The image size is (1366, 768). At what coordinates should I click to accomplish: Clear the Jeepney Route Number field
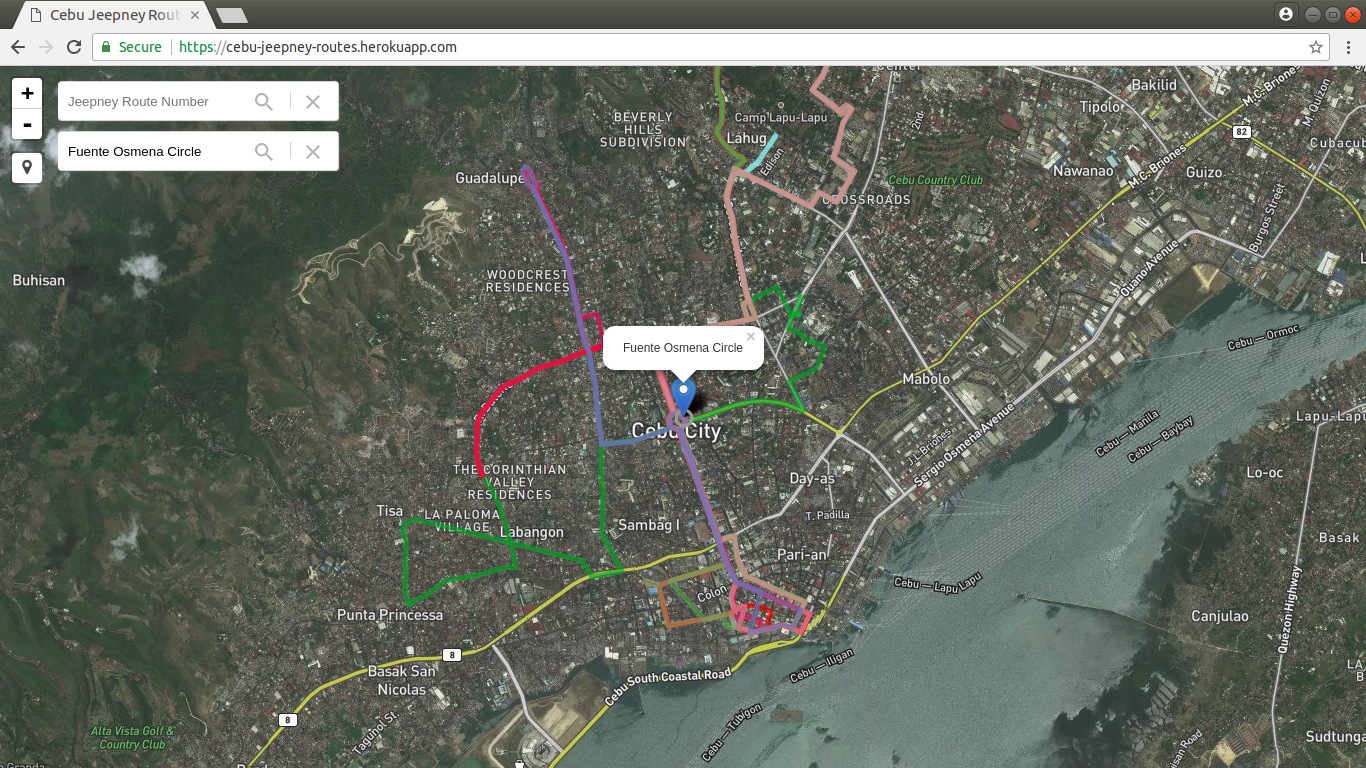(x=313, y=101)
